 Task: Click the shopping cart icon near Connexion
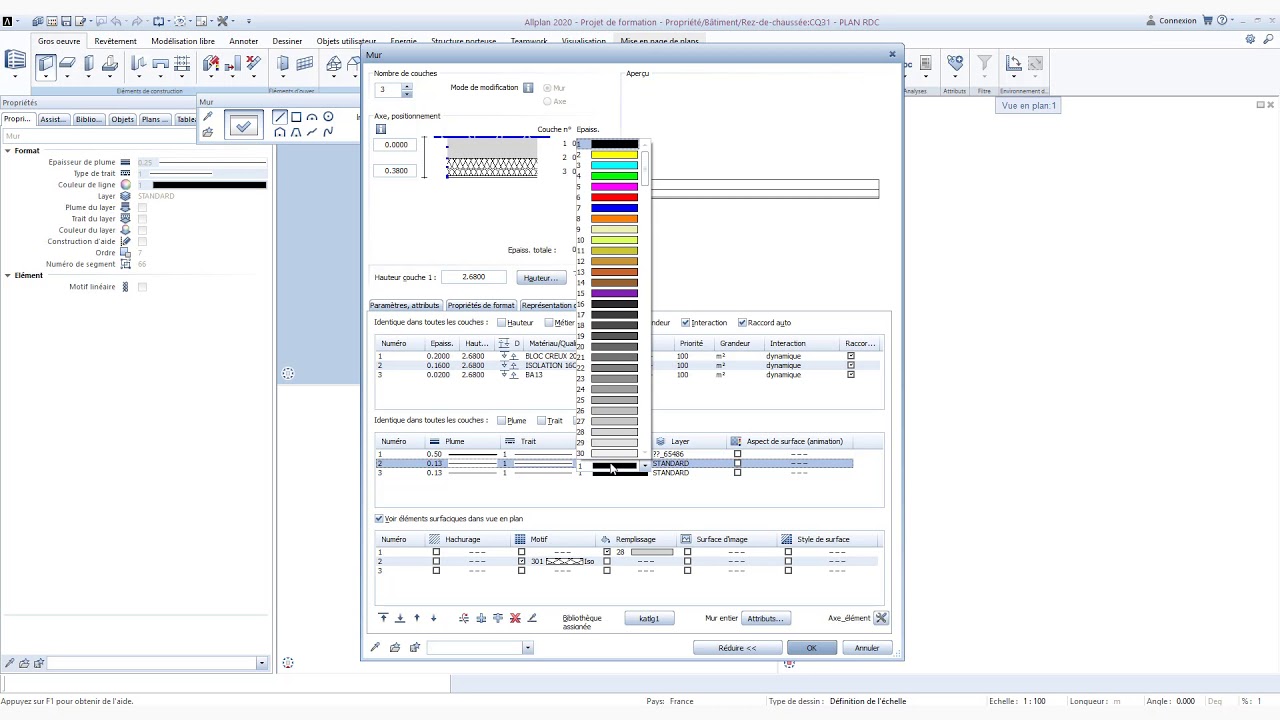[x=1207, y=21]
